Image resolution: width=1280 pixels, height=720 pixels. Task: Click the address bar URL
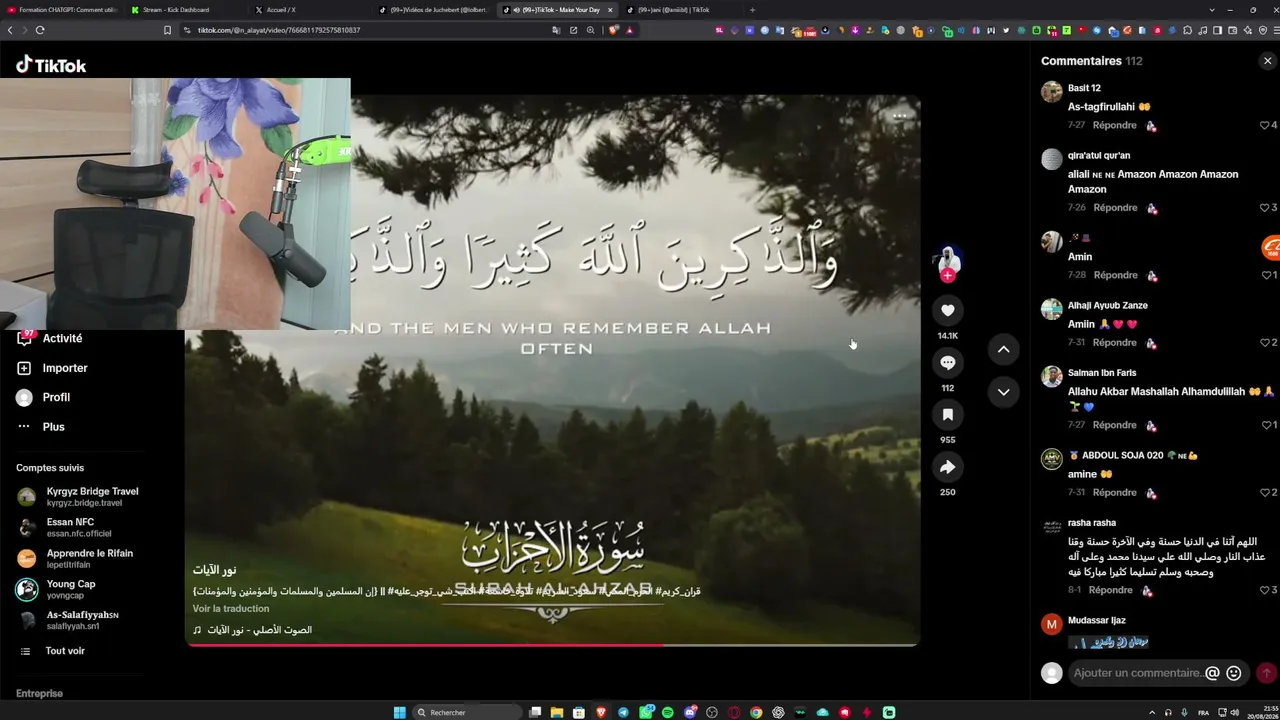pyautogui.click(x=279, y=30)
